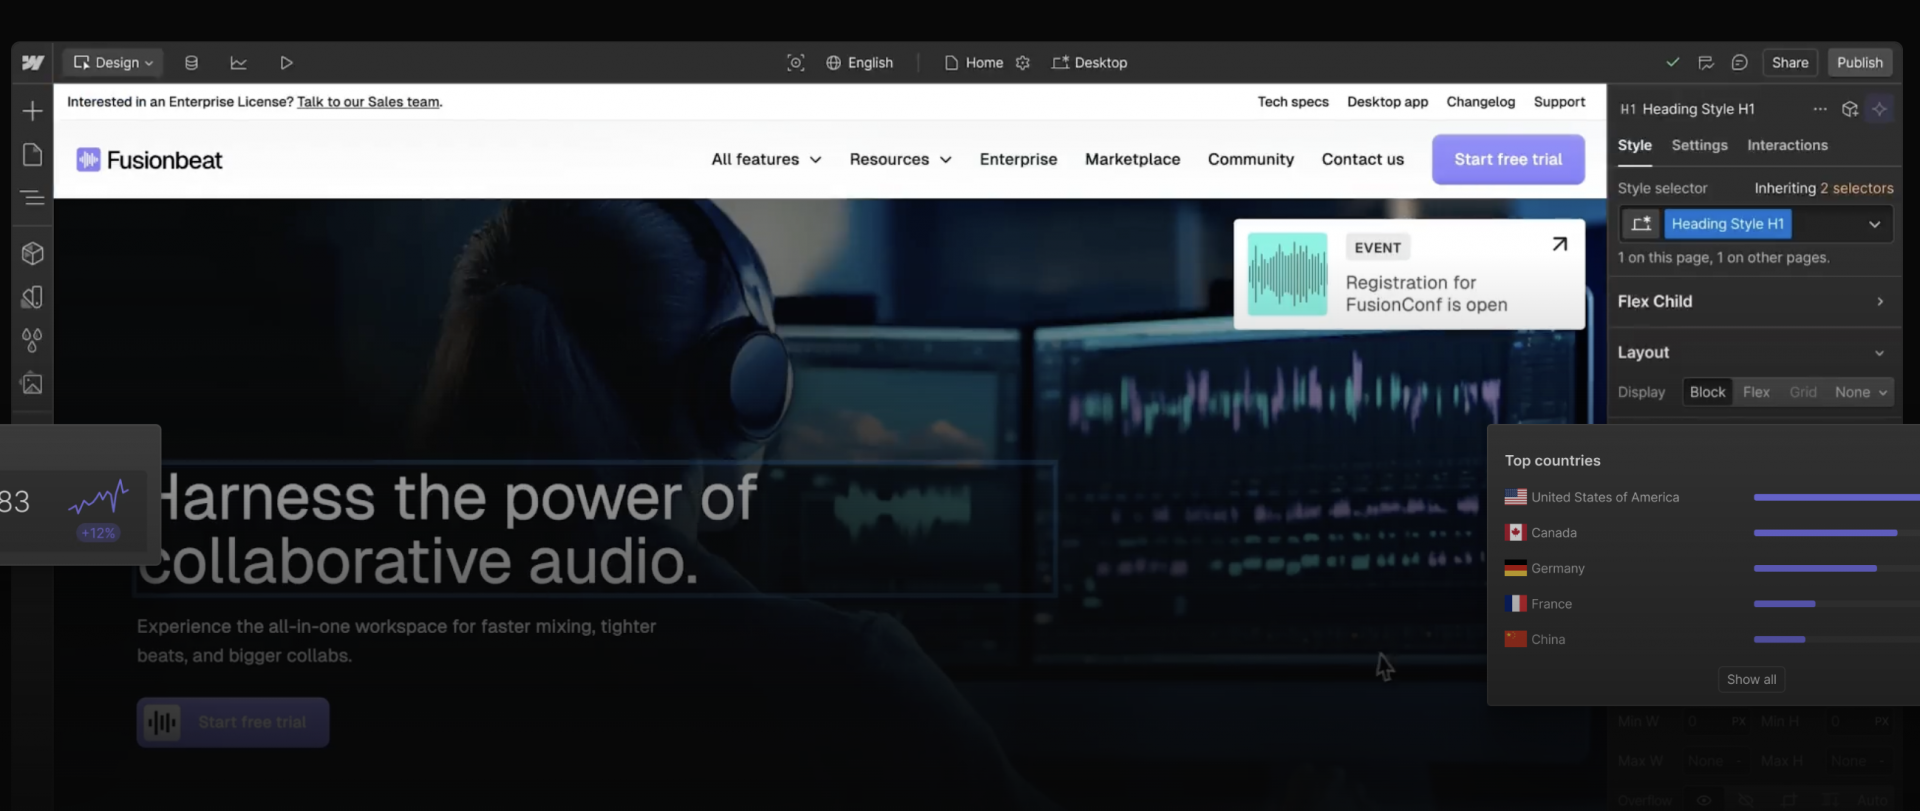Screen dimensions: 1920x811
Task: Expand the Flex Child section
Action: [1754, 302]
